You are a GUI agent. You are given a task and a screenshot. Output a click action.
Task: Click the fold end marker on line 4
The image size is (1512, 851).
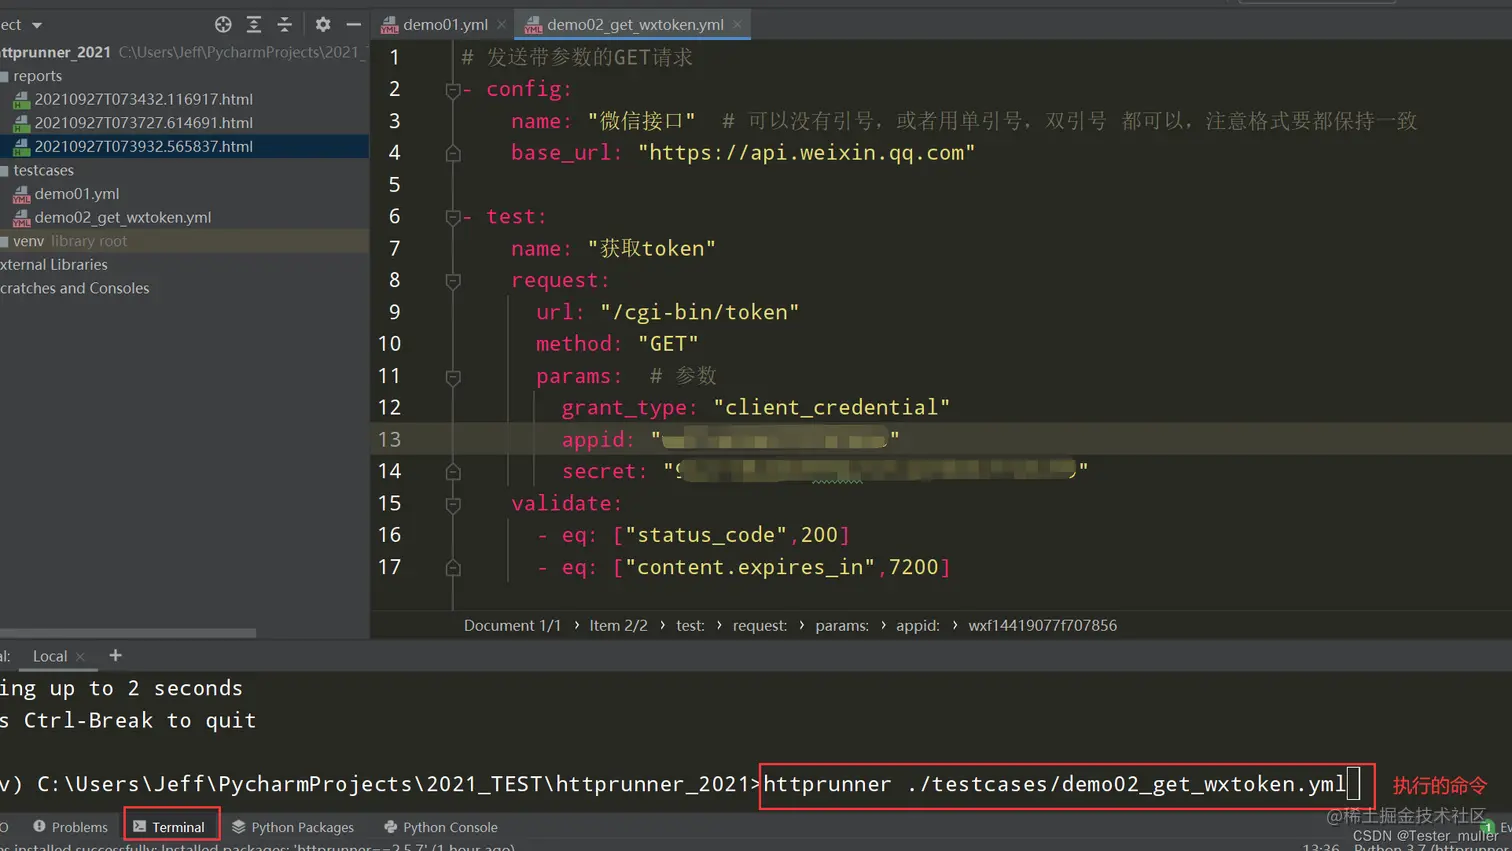click(453, 153)
